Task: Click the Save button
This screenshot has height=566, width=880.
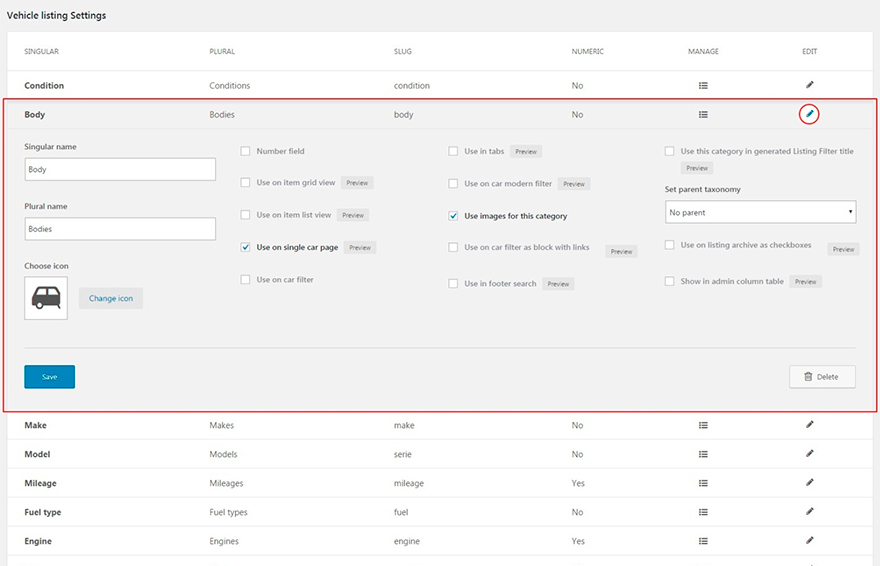Action: pyautogui.click(x=49, y=377)
